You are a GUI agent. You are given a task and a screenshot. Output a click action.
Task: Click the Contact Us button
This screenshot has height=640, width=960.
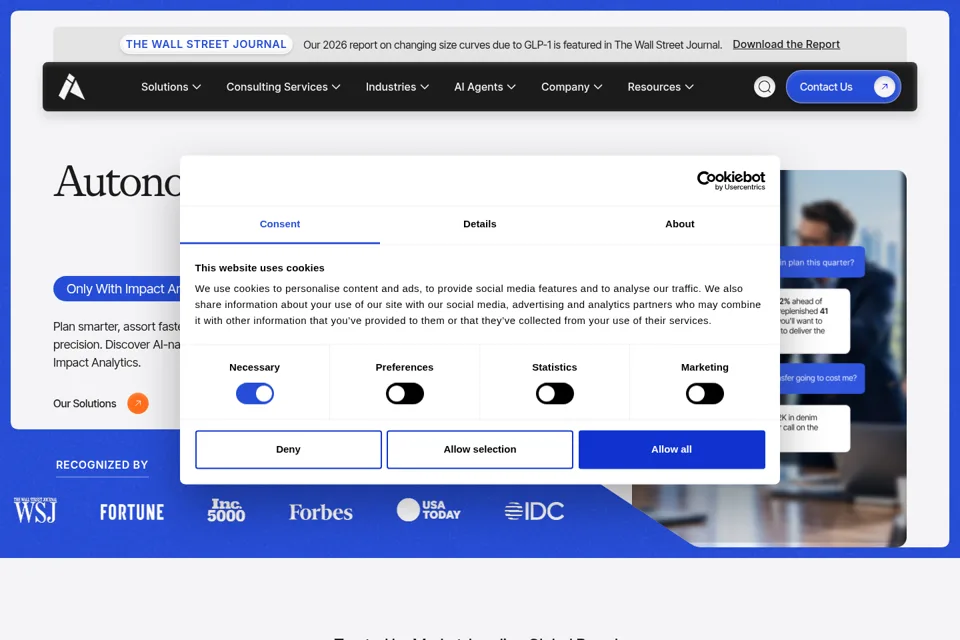[x=843, y=87]
